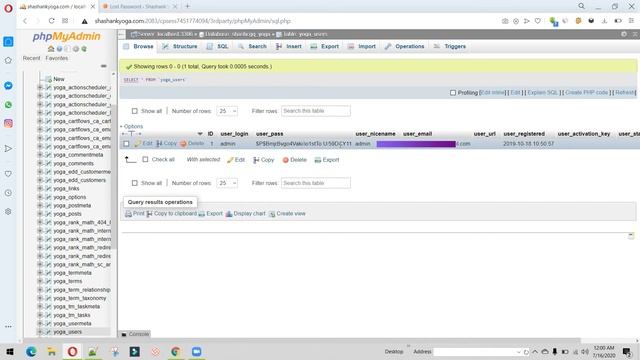Image resolution: width=640 pixels, height=360 pixels.
Task: Print query results
Action: click(135, 213)
